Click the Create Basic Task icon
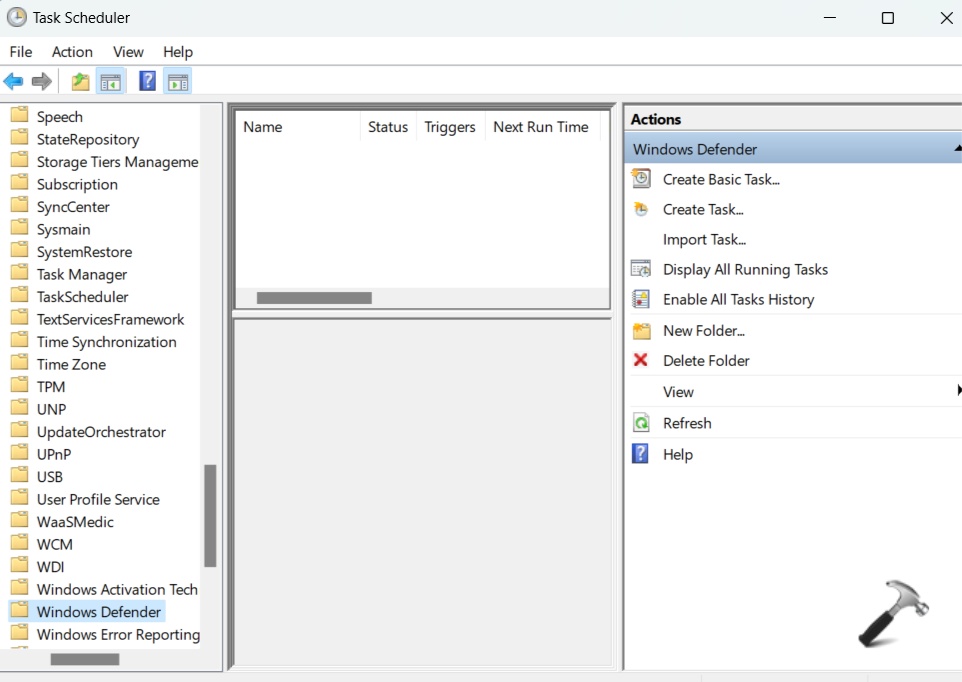 [x=641, y=179]
